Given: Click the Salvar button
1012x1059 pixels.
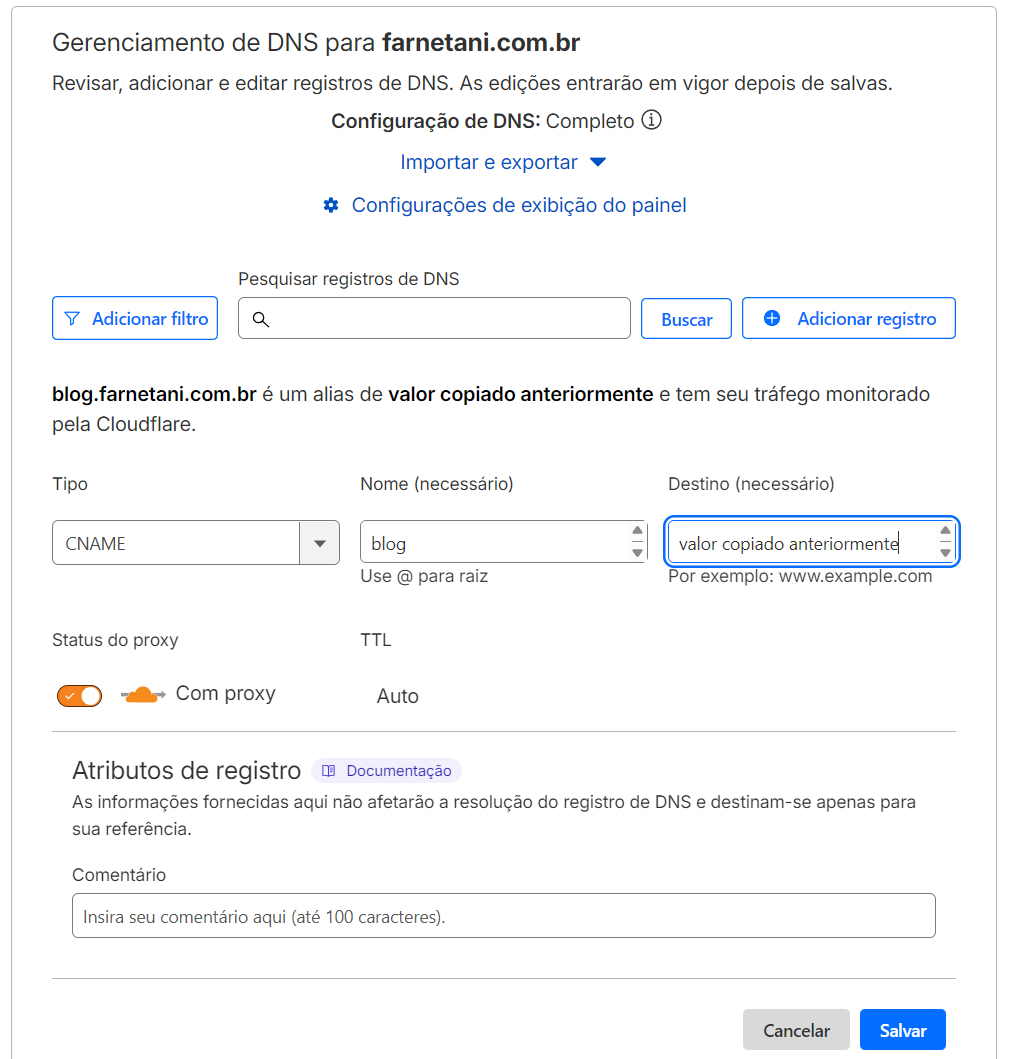Looking at the screenshot, I should click(901, 1029).
